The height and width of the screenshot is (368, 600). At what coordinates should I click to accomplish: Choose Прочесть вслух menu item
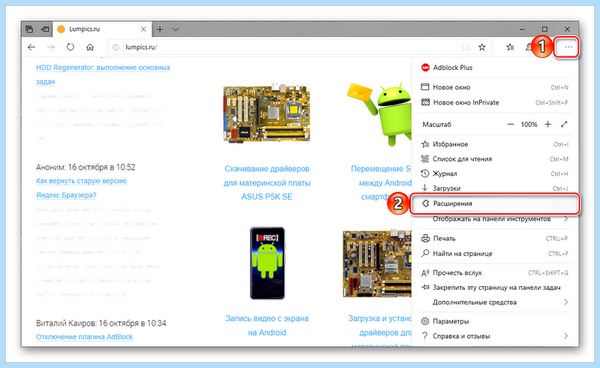[x=495, y=273]
